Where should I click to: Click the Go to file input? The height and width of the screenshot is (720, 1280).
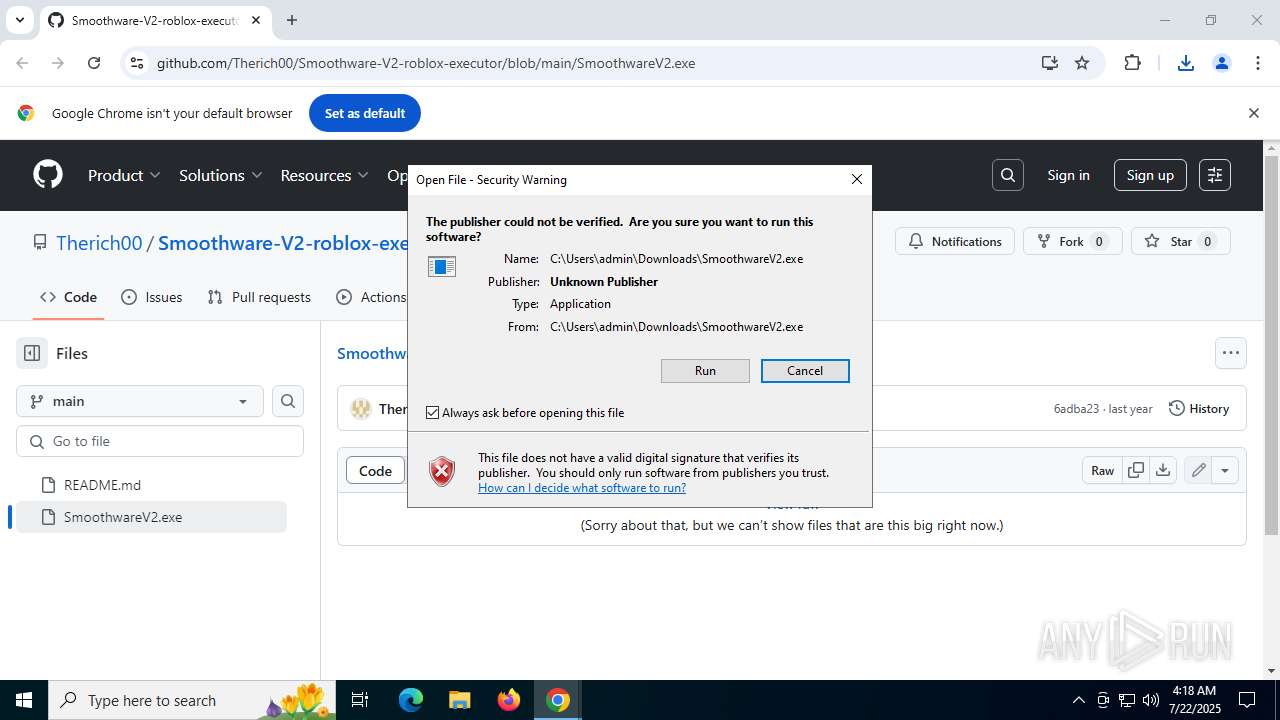(x=160, y=441)
